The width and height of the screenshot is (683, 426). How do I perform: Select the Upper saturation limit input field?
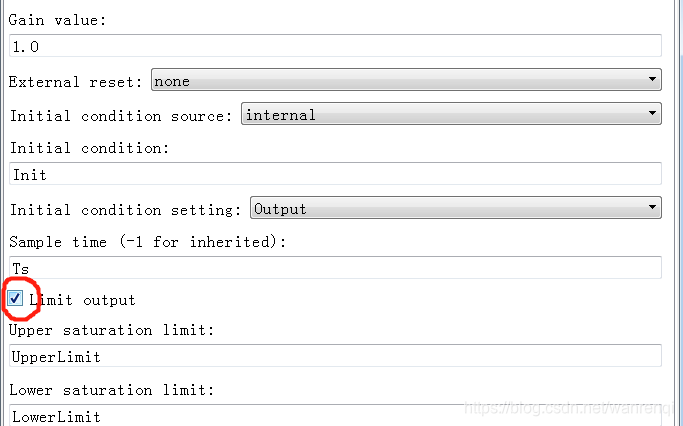[x=335, y=356]
